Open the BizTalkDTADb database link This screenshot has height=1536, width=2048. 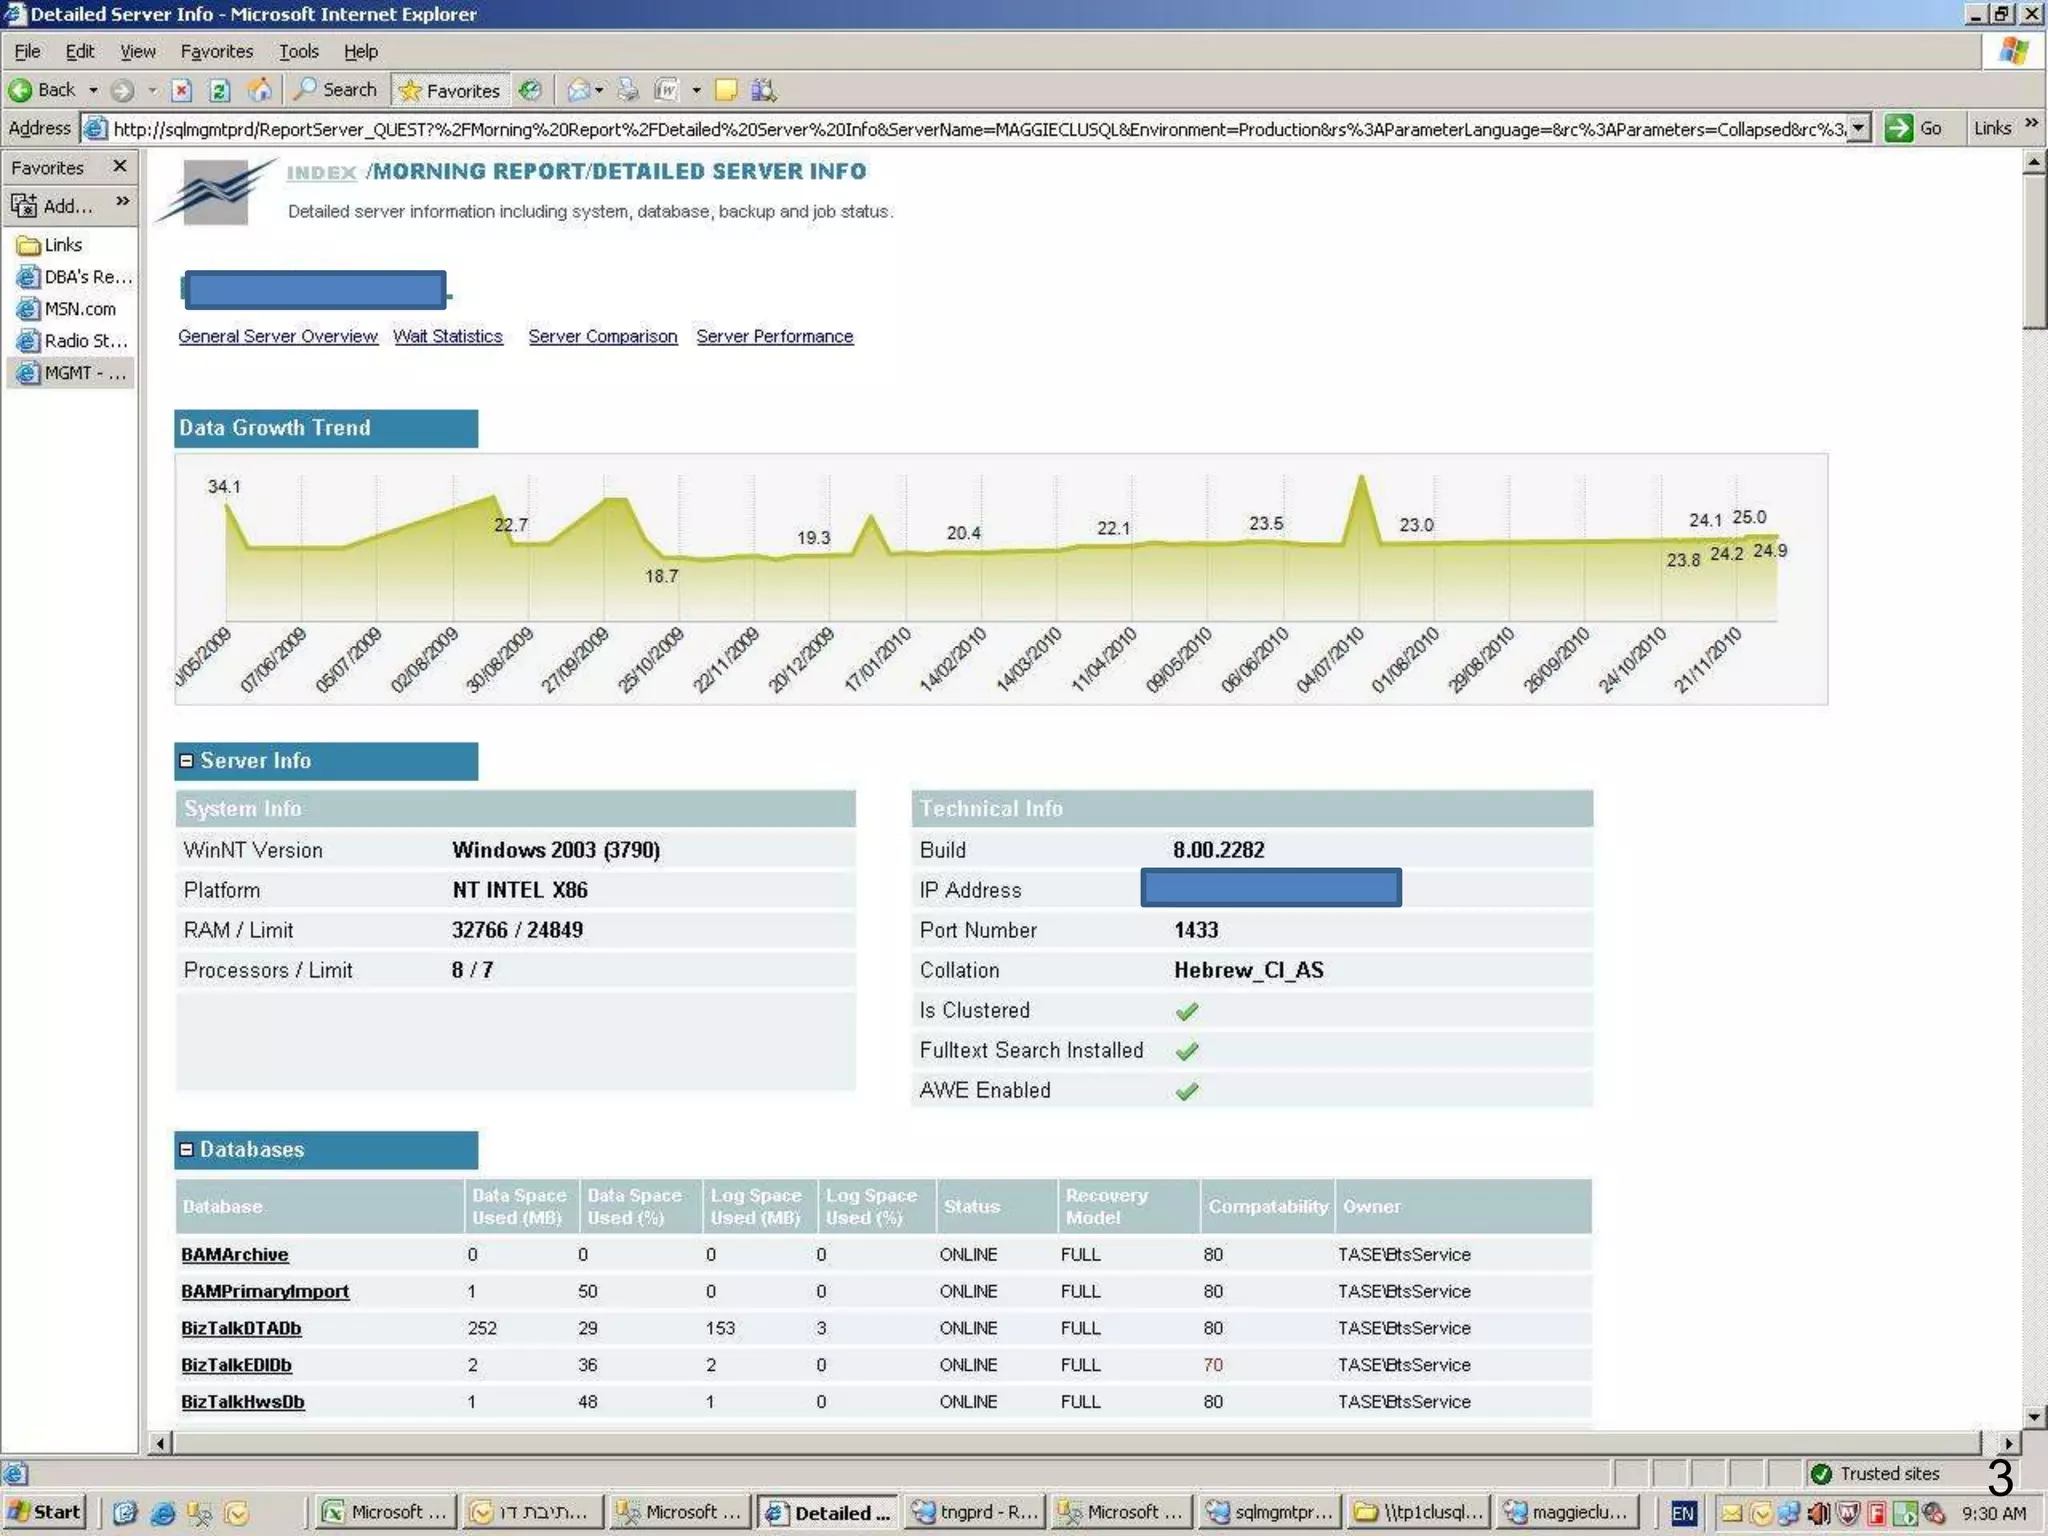(x=241, y=1328)
